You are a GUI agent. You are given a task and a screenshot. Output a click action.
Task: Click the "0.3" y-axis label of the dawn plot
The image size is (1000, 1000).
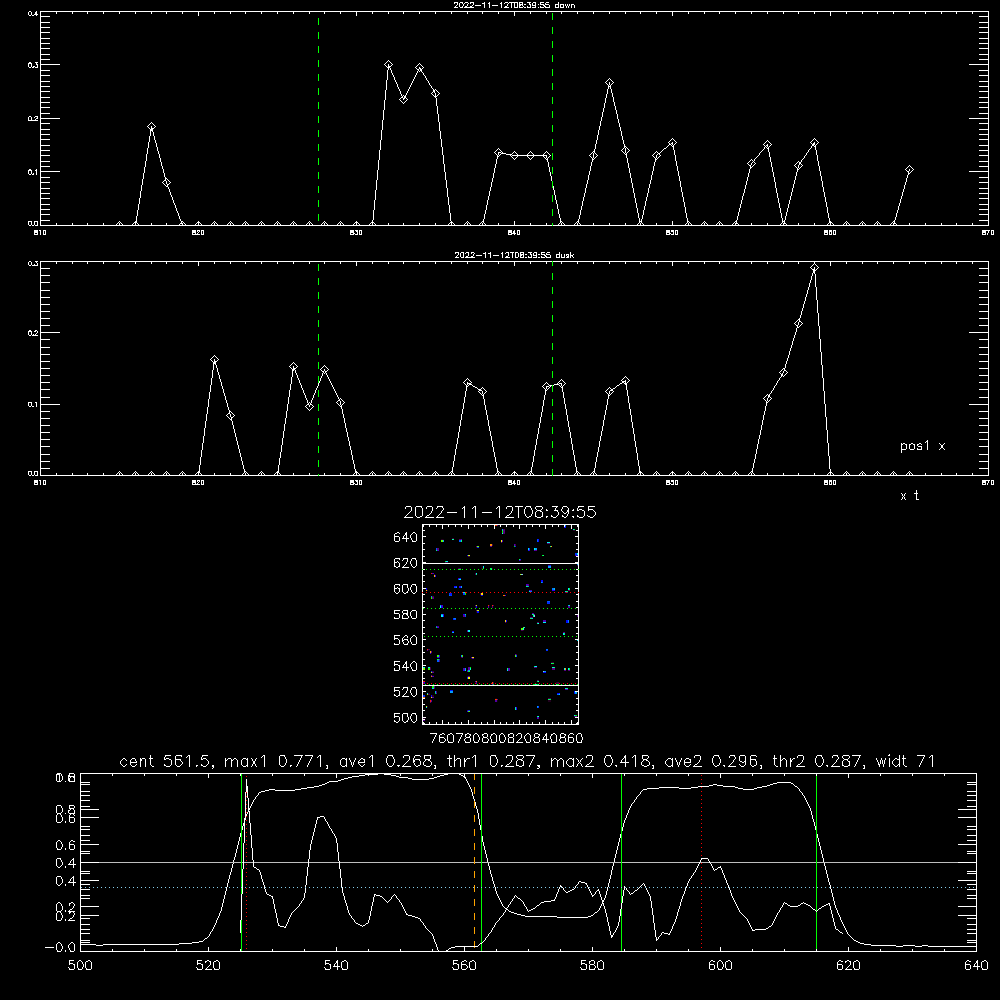[33, 65]
